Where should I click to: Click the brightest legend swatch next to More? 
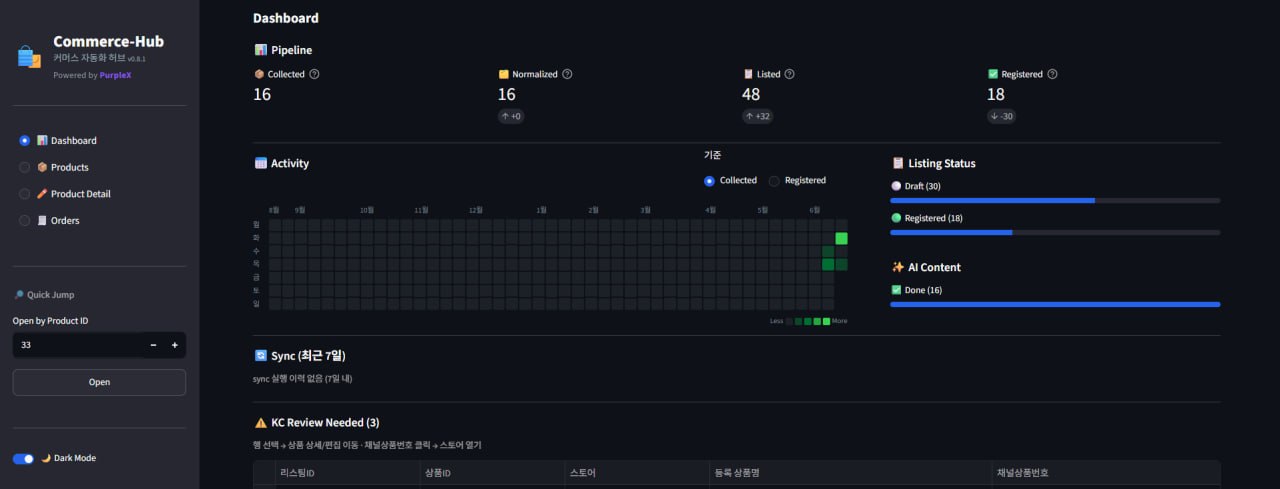click(826, 321)
